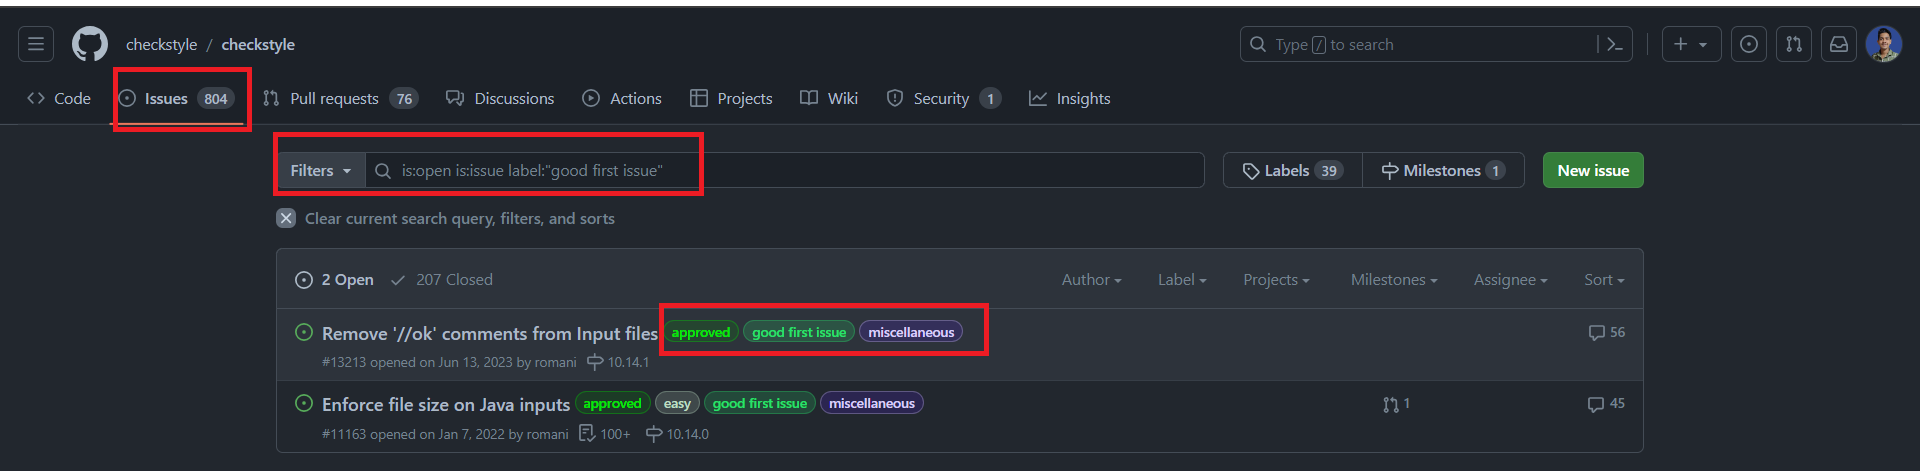Click the New issue button

click(1593, 170)
